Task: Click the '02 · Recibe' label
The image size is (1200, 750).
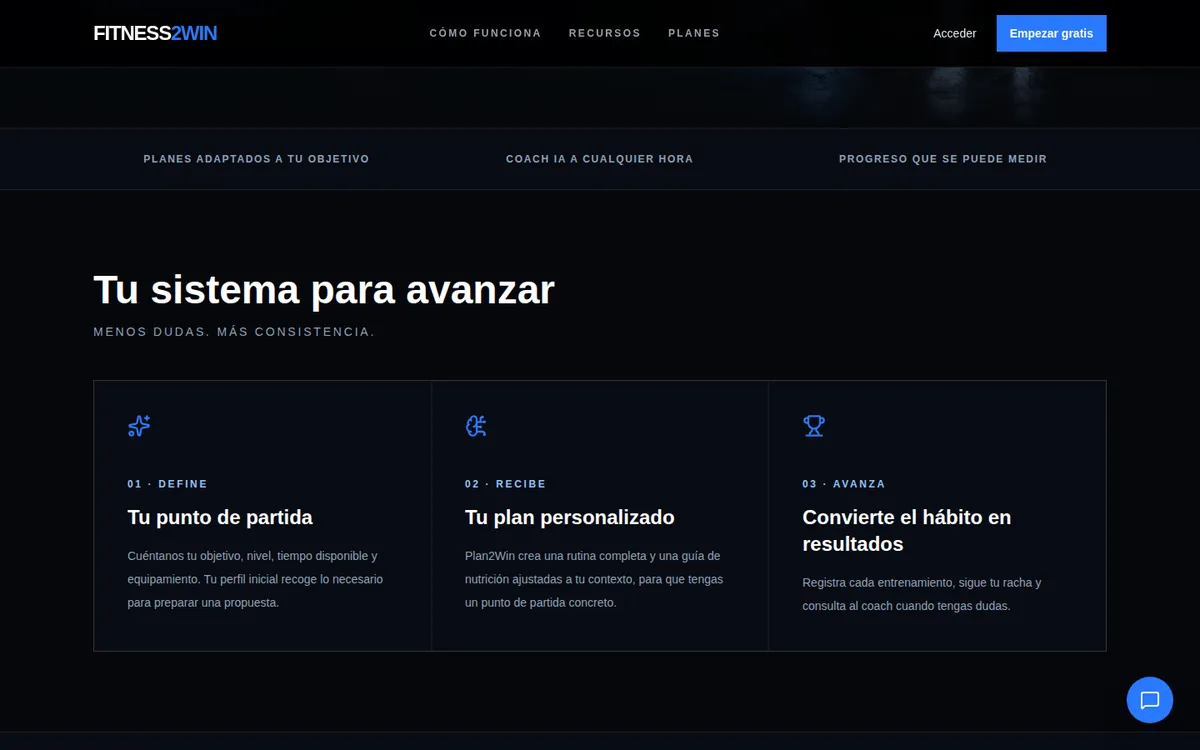Action: click(505, 484)
